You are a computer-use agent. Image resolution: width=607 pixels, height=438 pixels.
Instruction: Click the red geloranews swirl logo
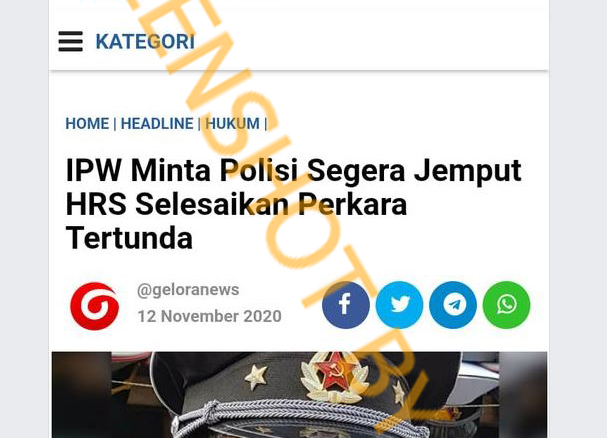95,306
